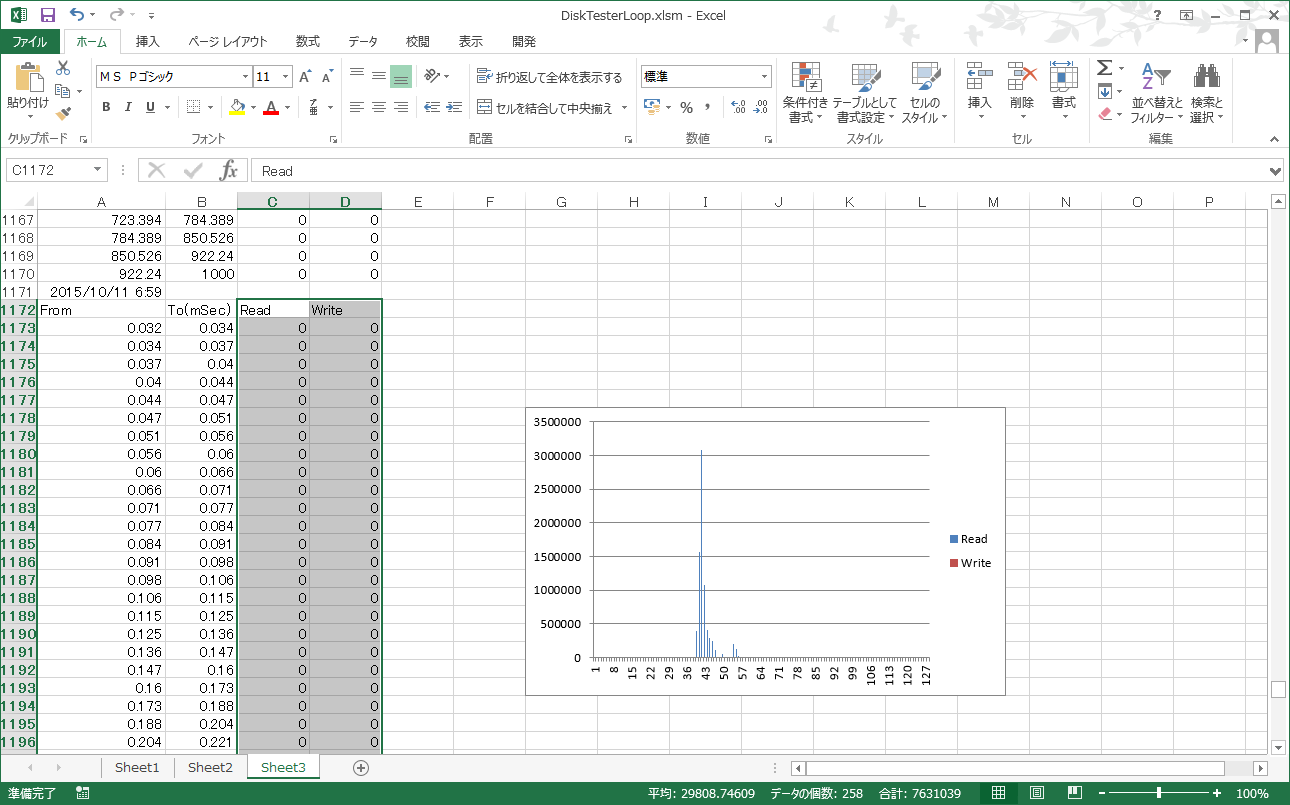Toggle italic formatting
The width and height of the screenshot is (1290, 805).
[128, 107]
